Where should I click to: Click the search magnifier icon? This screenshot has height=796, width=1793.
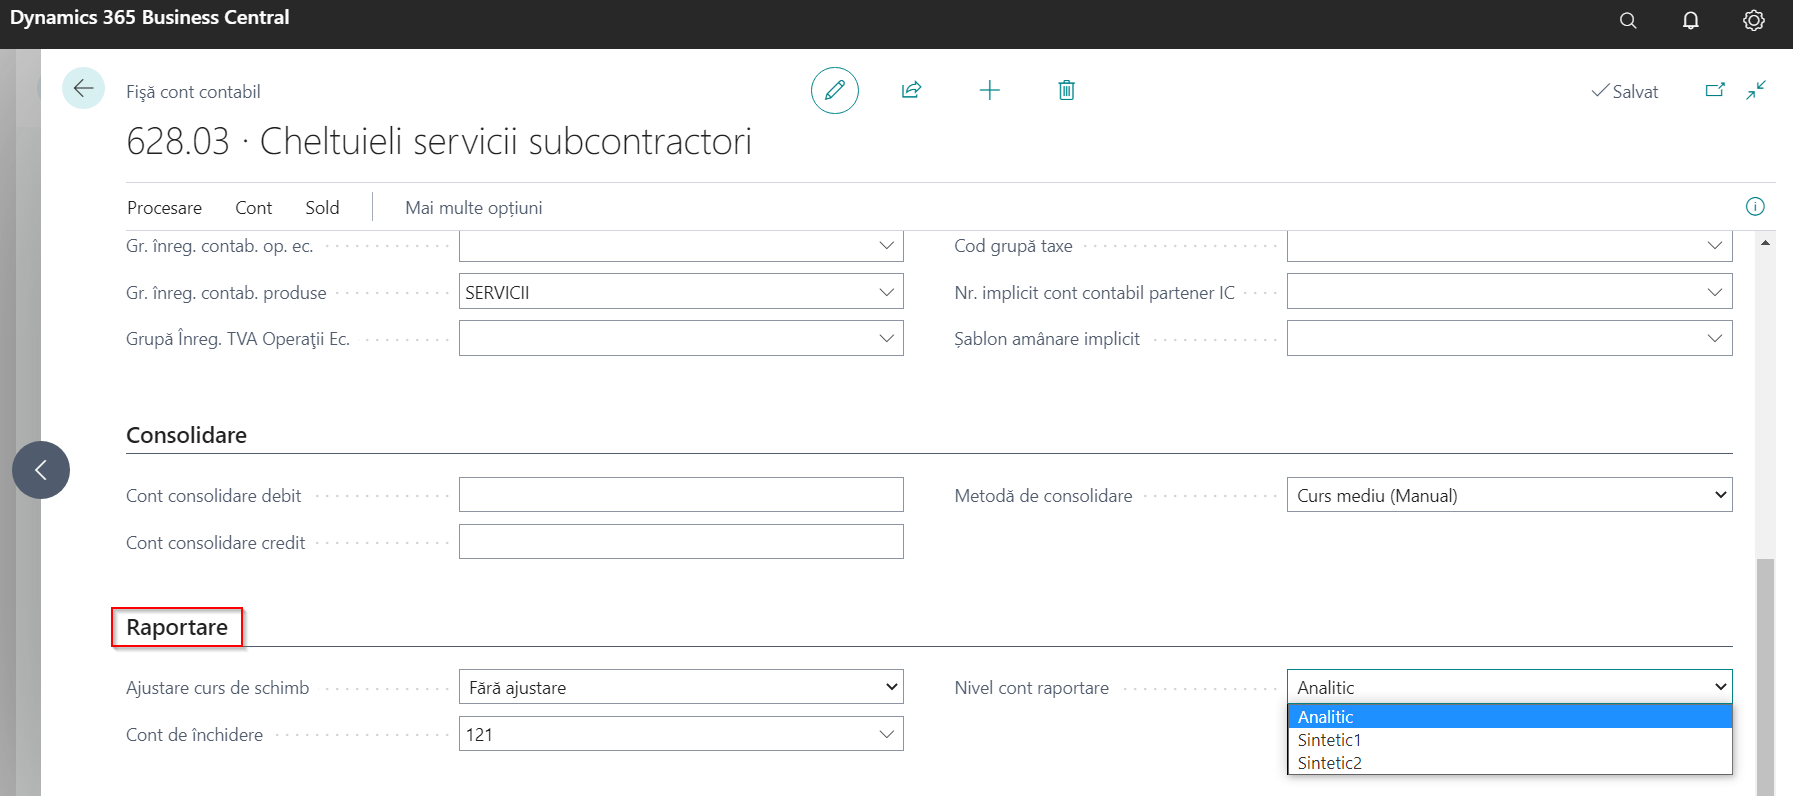[x=1628, y=21]
